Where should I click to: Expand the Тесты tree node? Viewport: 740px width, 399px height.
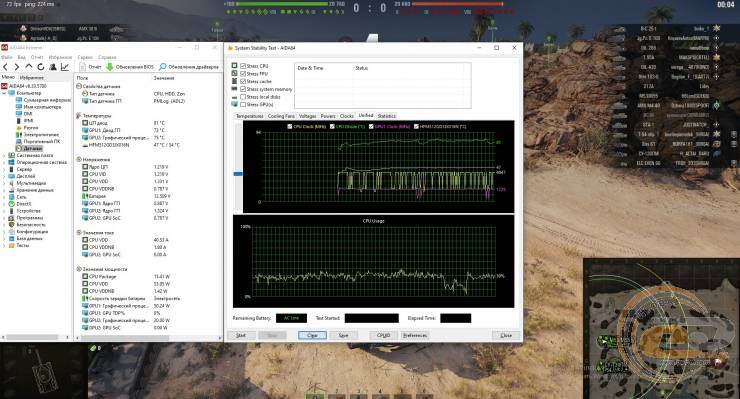[4, 246]
